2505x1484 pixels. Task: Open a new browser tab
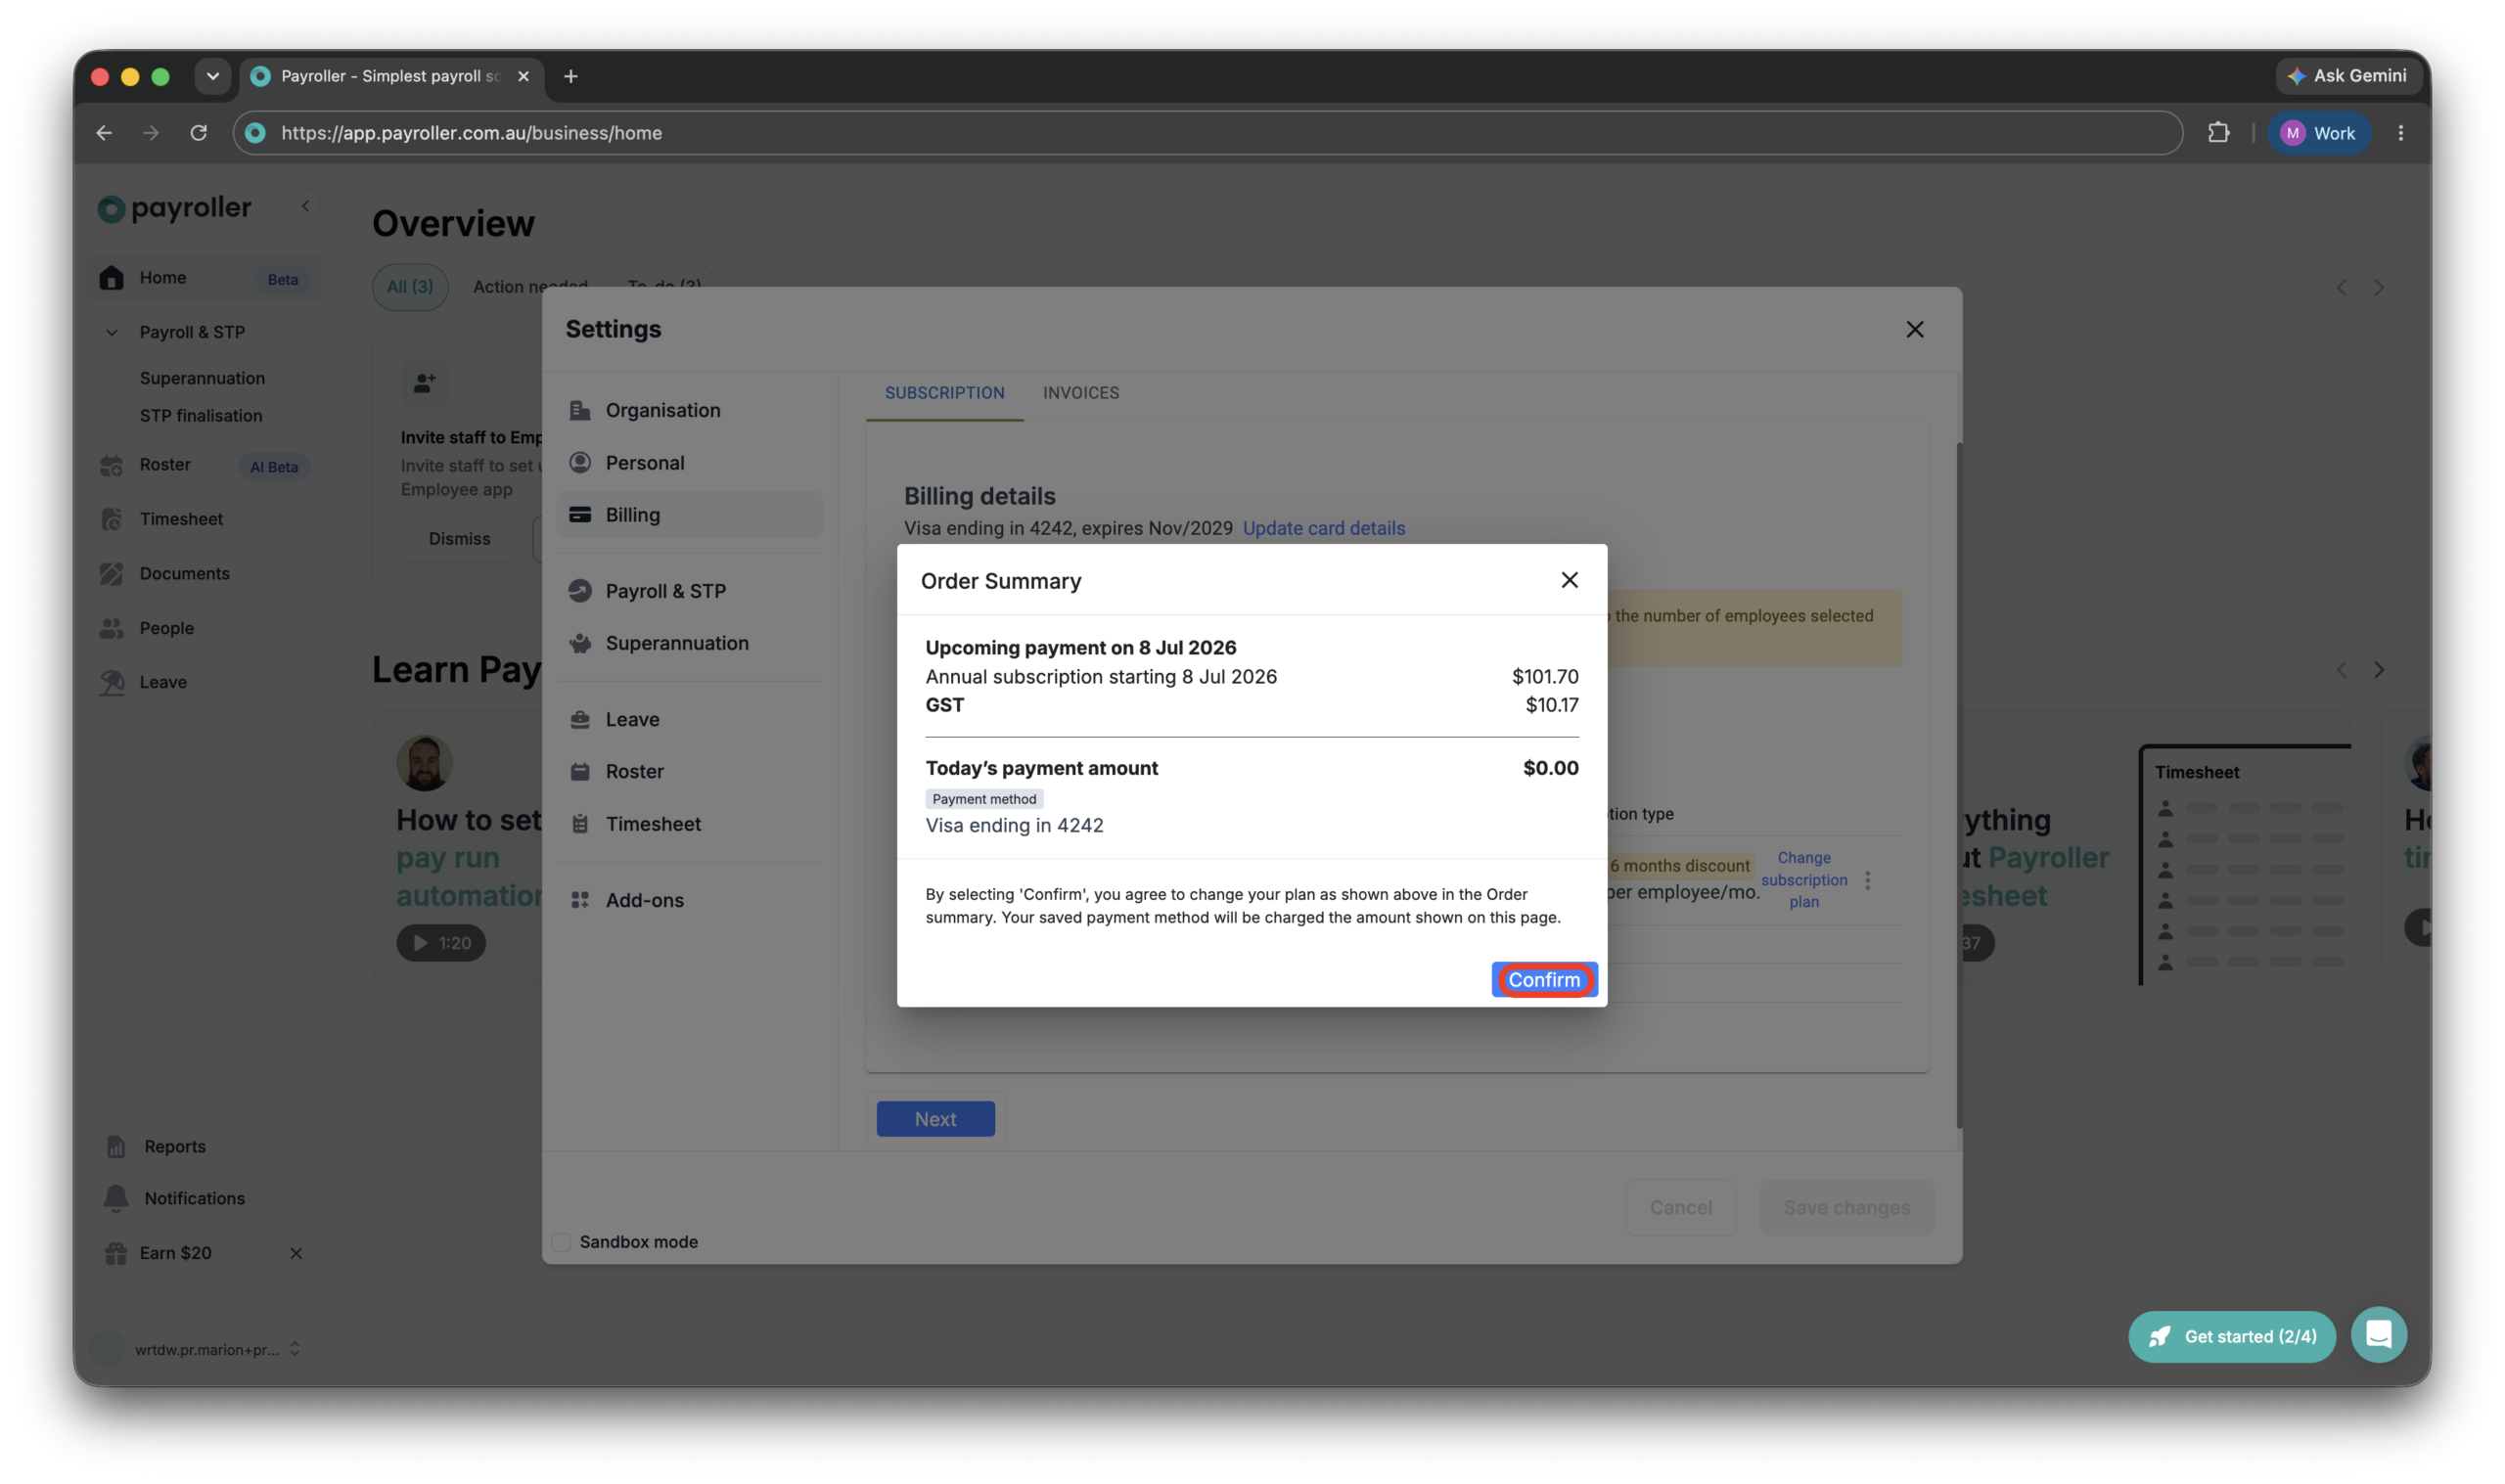570,76
